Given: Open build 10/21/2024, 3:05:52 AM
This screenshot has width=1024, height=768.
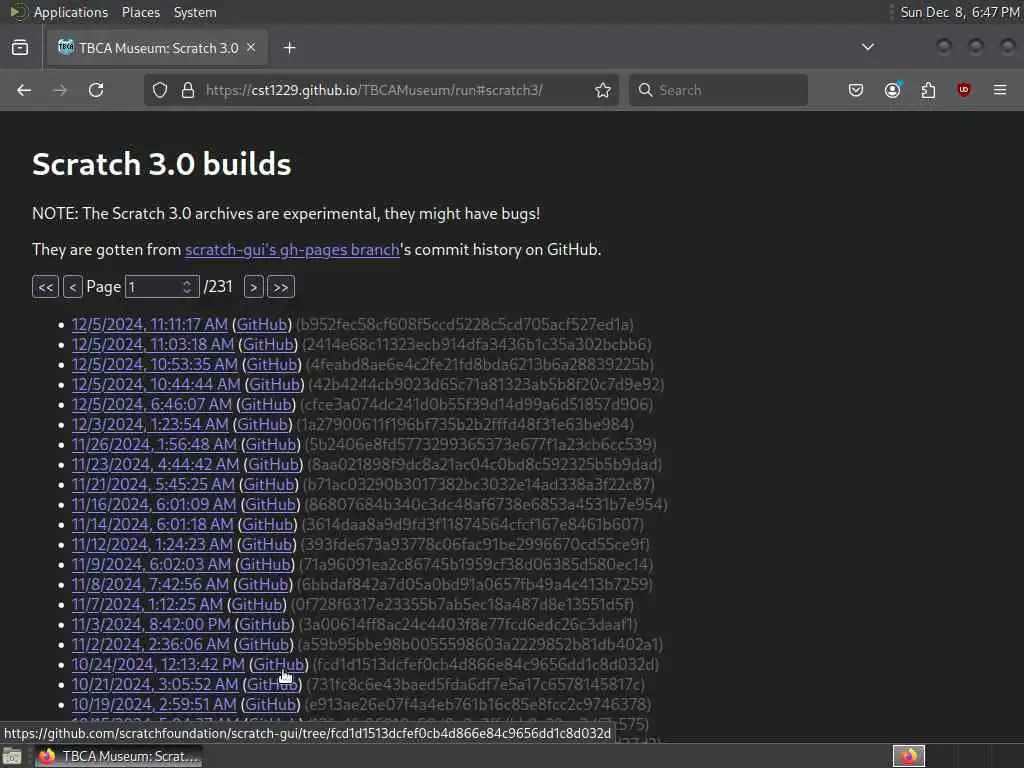Looking at the screenshot, I should point(155,684).
